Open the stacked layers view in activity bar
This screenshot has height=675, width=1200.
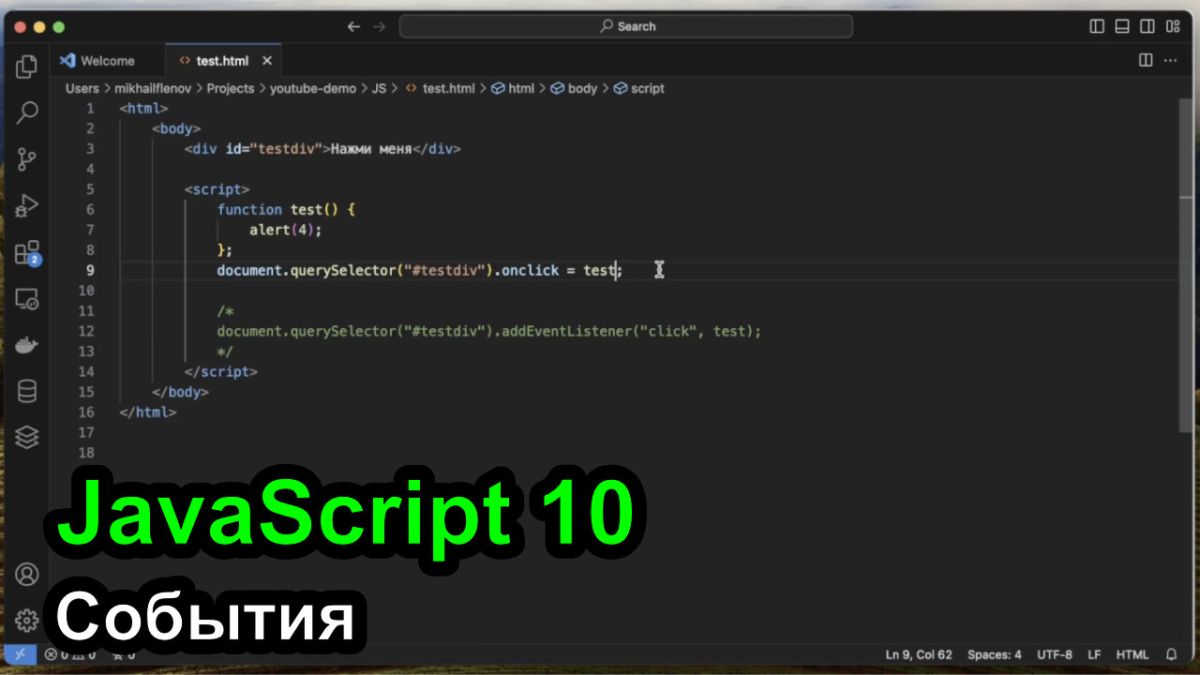[x=27, y=437]
